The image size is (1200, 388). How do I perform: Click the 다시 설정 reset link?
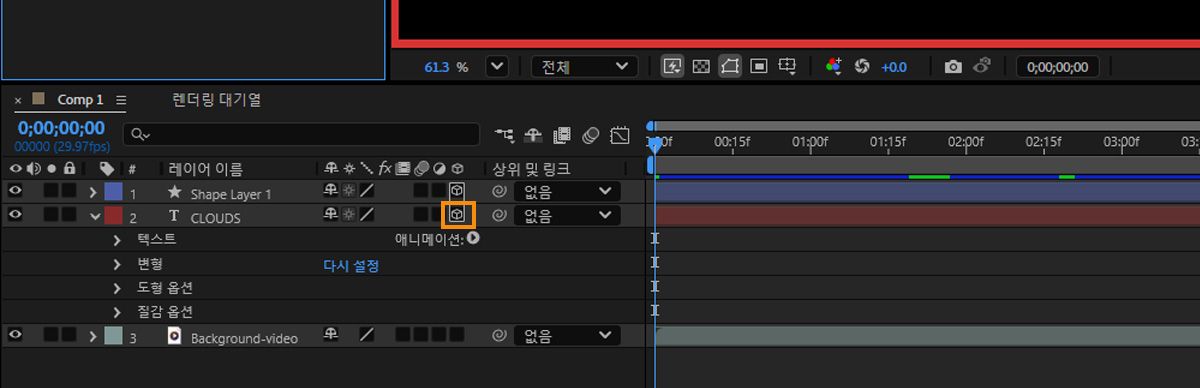point(350,265)
